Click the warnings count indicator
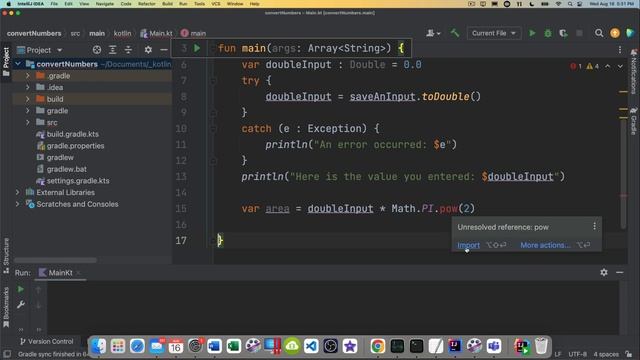This screenshot has width=640, height=360. 593,66
